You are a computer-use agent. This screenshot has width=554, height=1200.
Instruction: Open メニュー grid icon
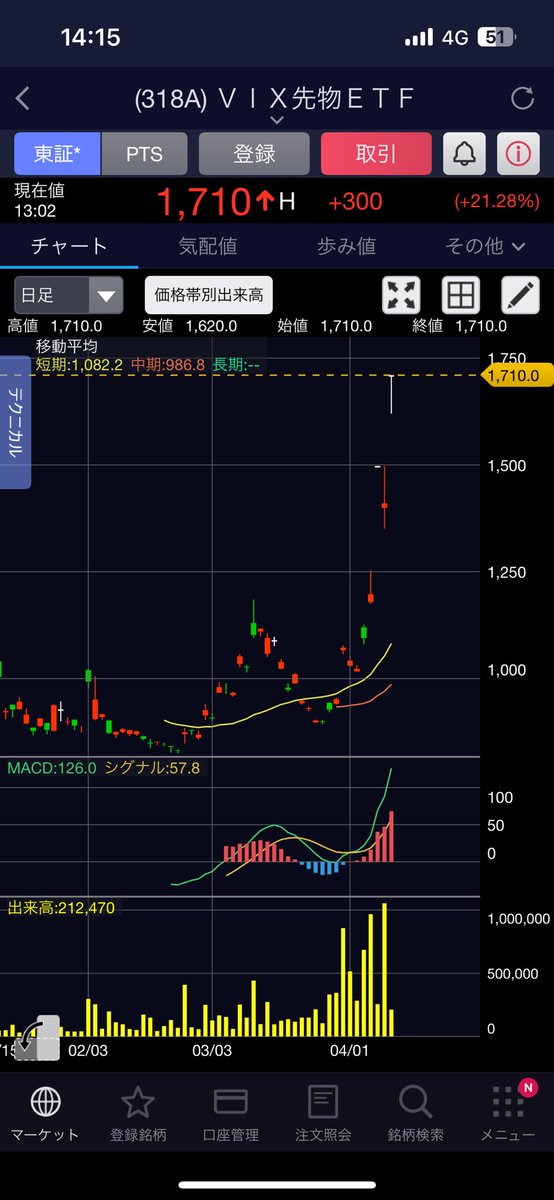pos(509,1102)
